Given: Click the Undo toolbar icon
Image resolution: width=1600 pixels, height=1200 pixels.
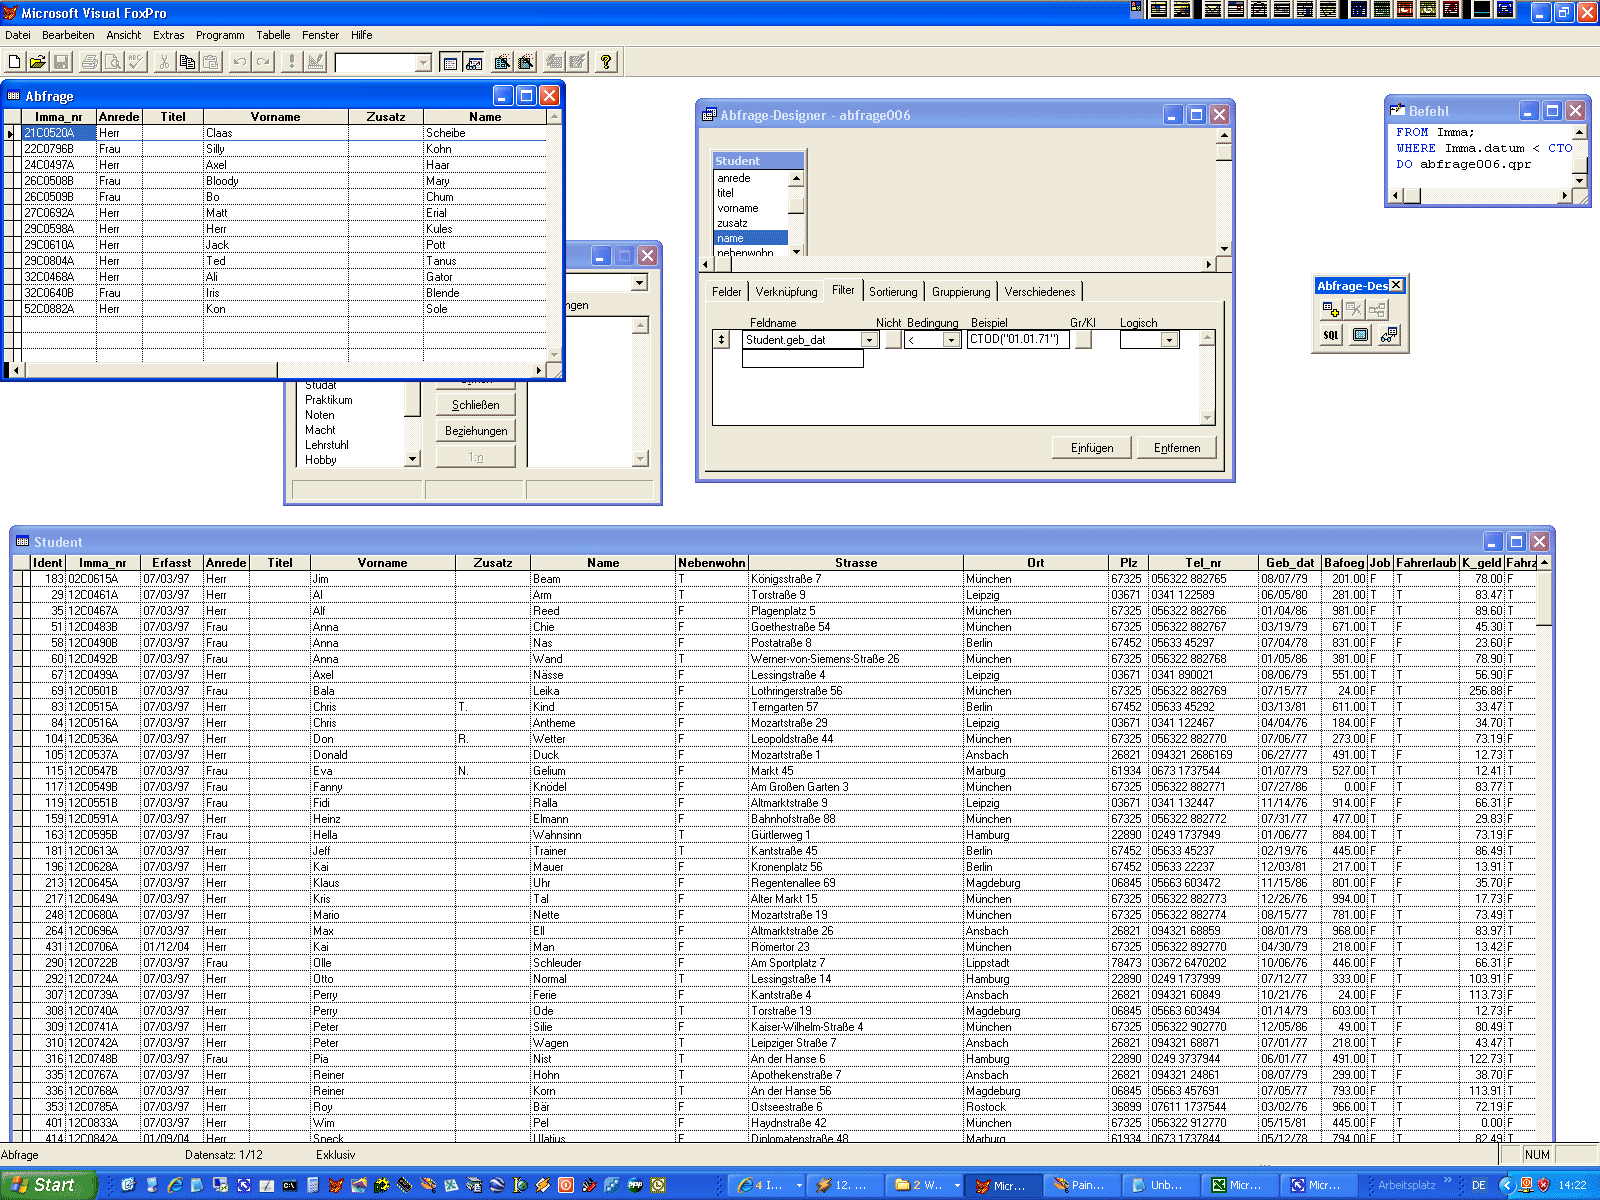Looking at the screenshot, I should (240, 62).
